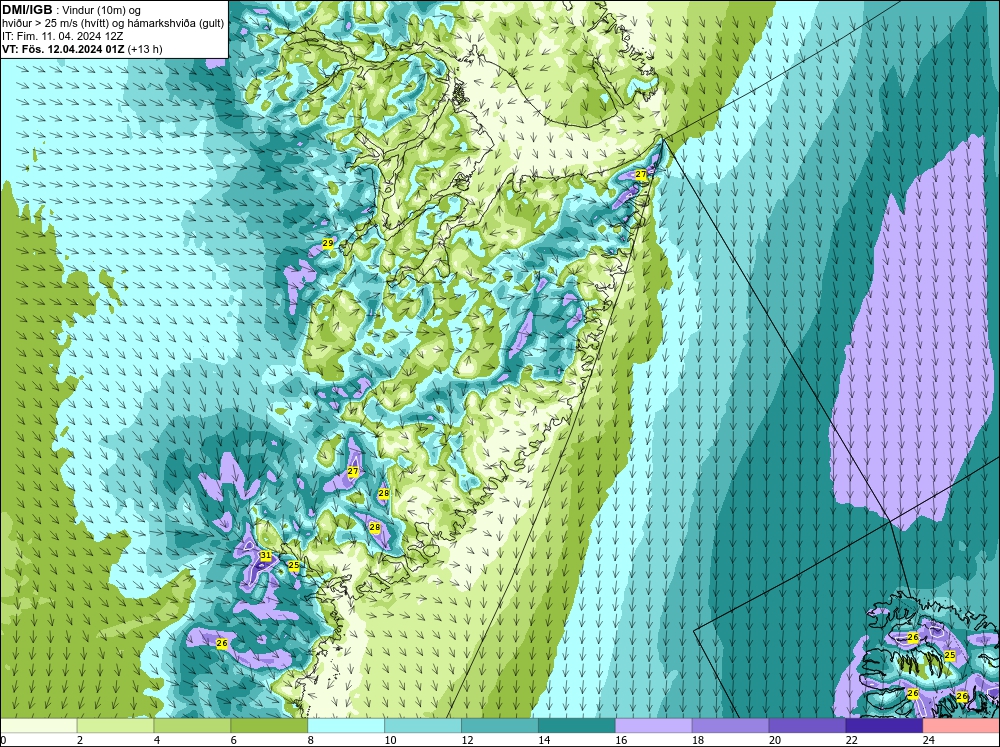The width and height of the screenshot is (1000, 747).
Task: Click the 18–20 m/s medium purple legend swatch
Action: coord(730,726)
